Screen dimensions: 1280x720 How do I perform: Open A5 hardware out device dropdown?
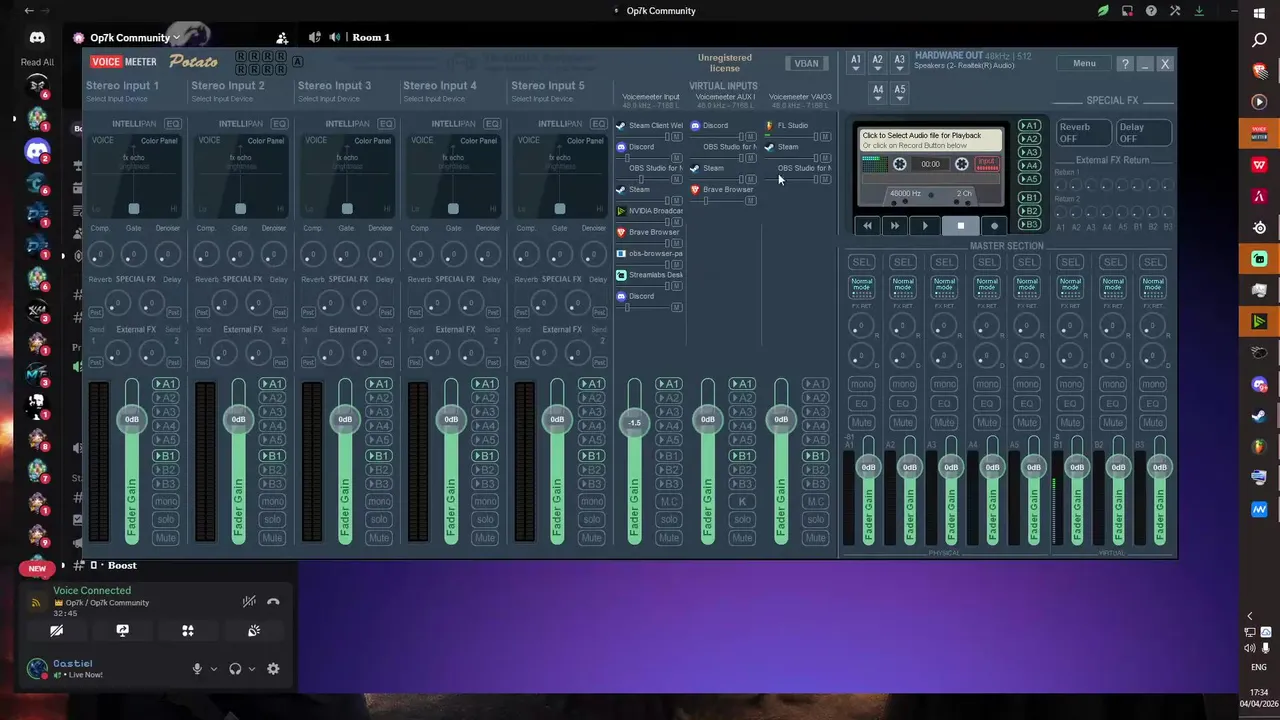tap(900, 91)
